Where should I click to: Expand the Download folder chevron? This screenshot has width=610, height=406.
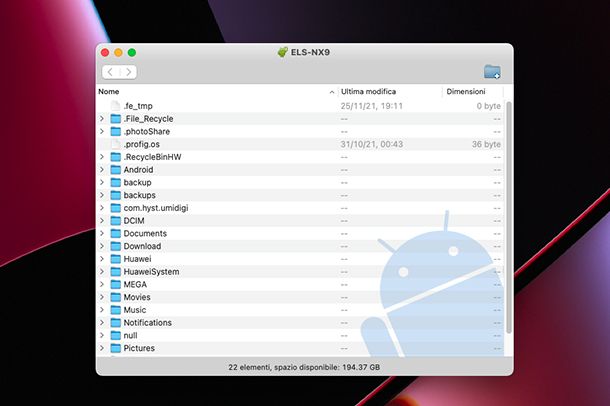(x=102, y=246)
